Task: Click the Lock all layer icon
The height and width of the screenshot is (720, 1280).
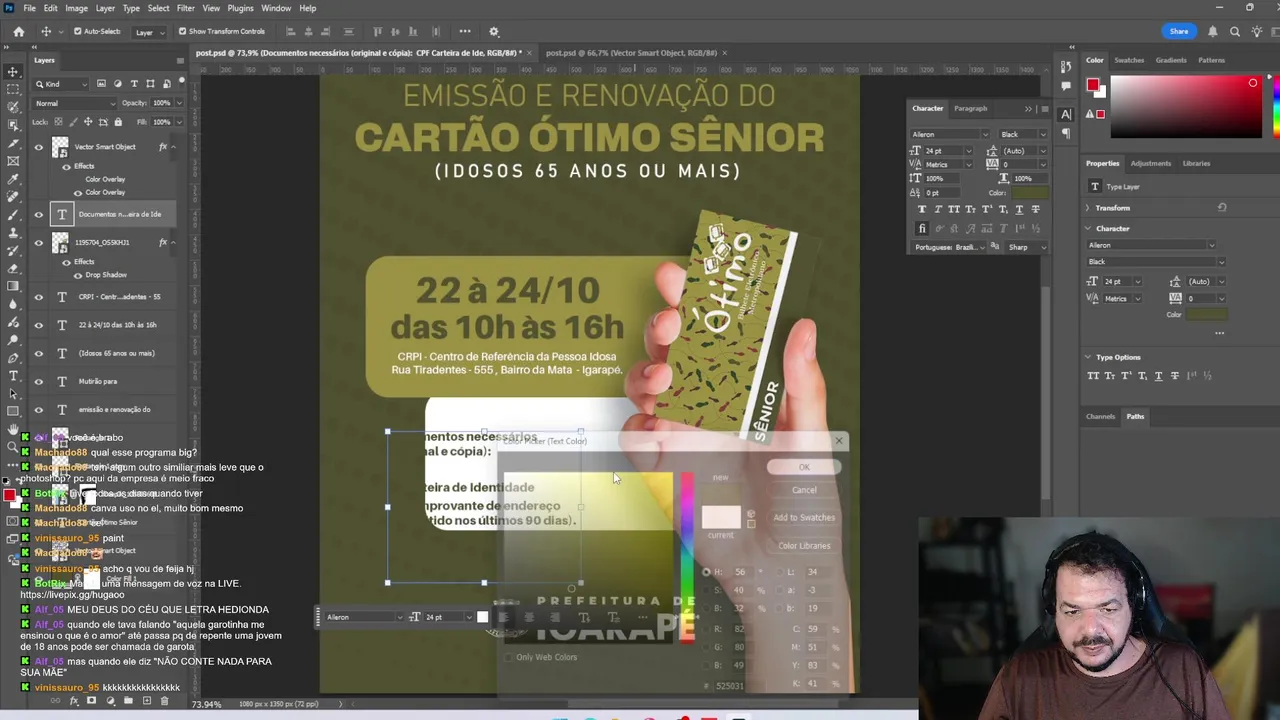Action: pyautogui.click(x=118, y=122)
